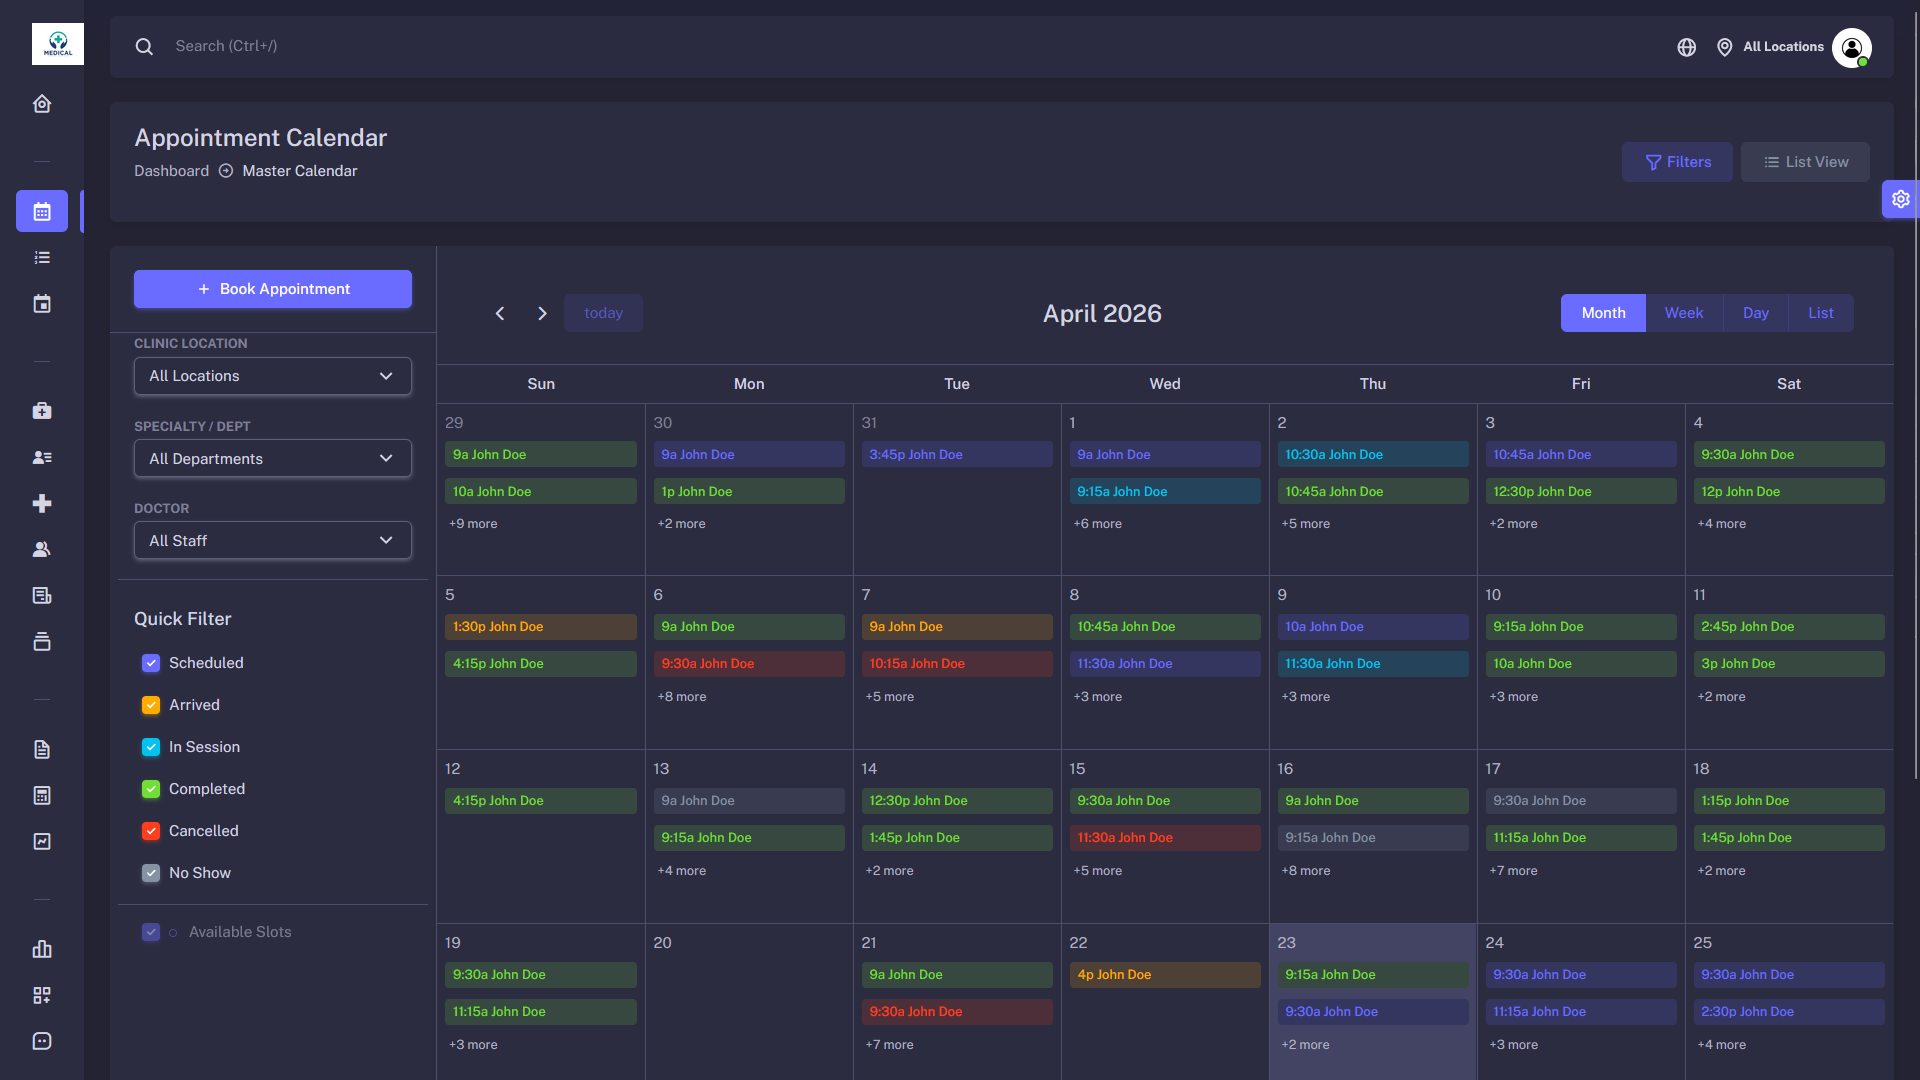1920x1080 pixels.
Task: Switch to List View button
Action: pyautogui.click(x=1805, y=162)
